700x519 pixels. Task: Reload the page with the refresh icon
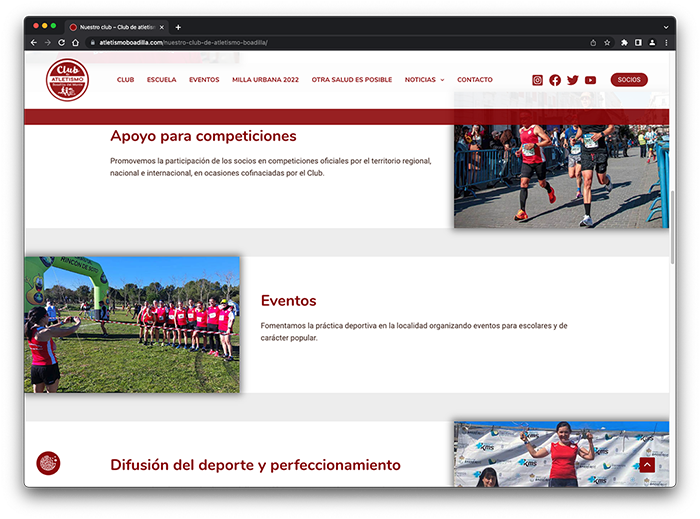pyautogui.click(x=62, y=42)
